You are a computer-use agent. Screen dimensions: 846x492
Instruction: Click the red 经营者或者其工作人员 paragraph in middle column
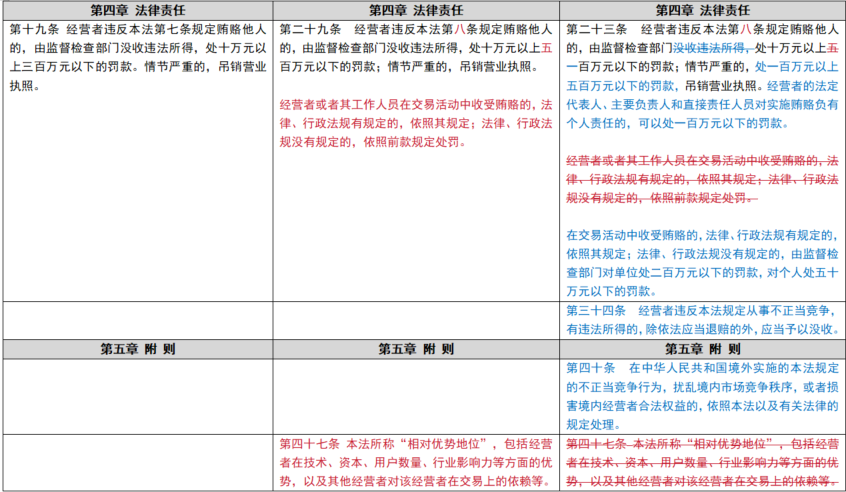pyautogui.click(x=417, y=122)
